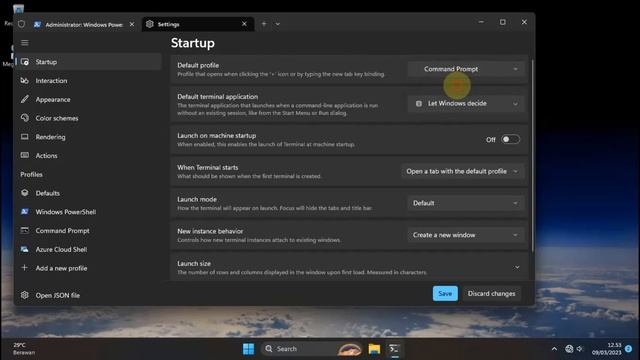The image size is (640, 360).
Task: Close the Settings tab
Action: (x=244, y=24)
